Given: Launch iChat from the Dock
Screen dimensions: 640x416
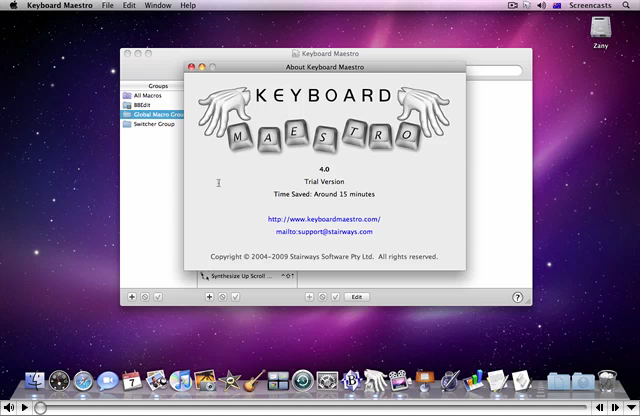Looking at the screenshot, I should pos(107,380).
